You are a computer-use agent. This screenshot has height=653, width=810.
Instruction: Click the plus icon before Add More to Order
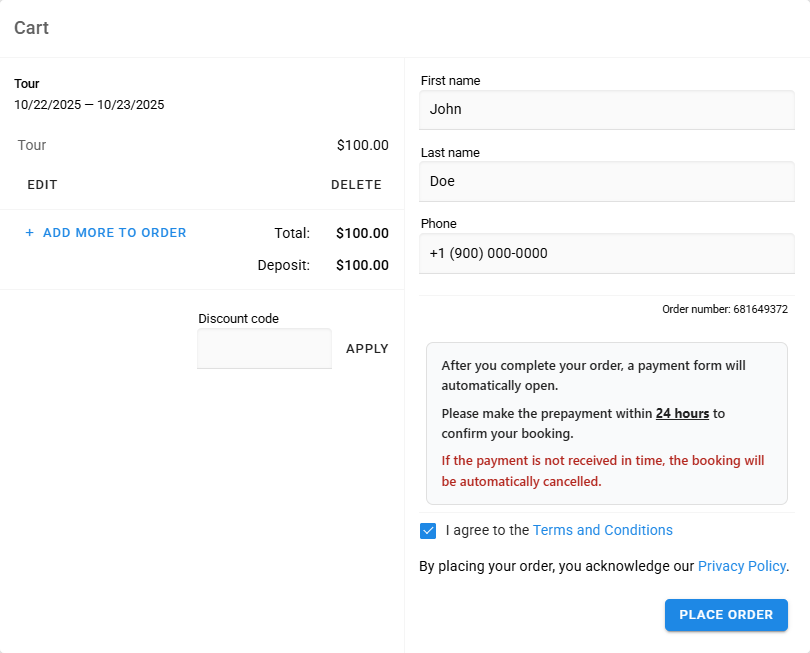tap(30, 233)
